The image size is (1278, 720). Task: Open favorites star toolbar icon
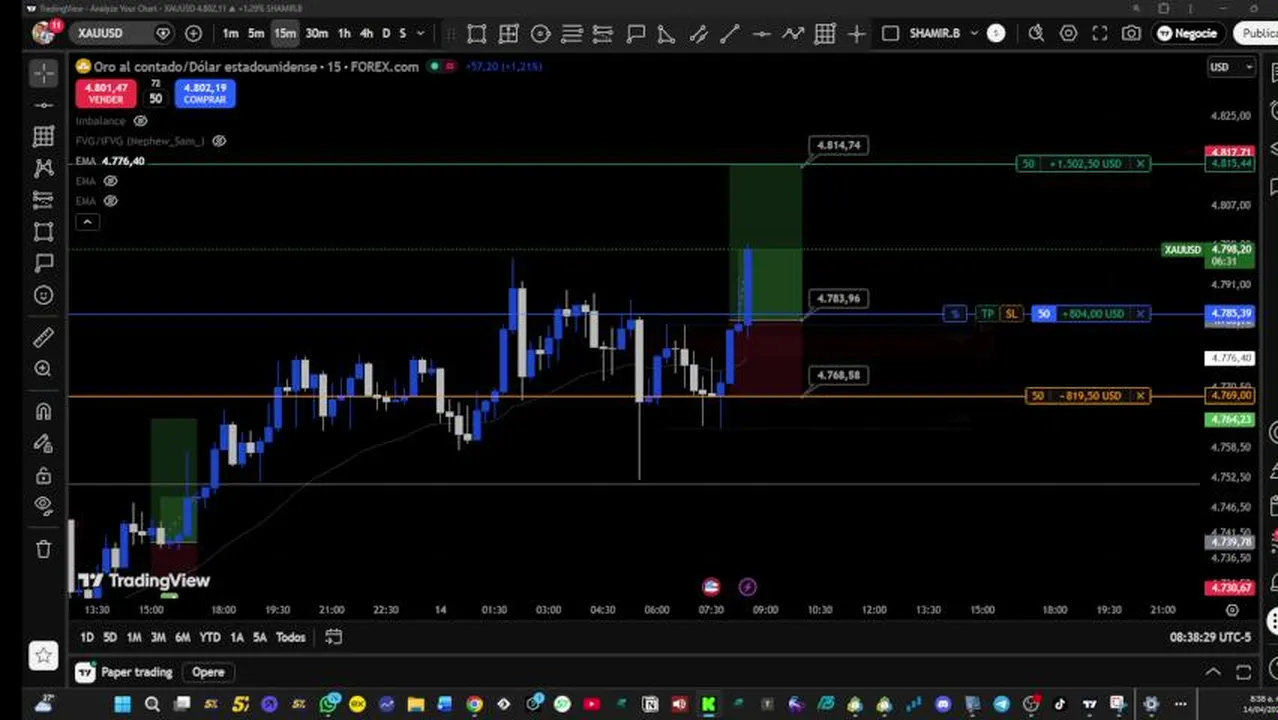[x=43, y=656]
